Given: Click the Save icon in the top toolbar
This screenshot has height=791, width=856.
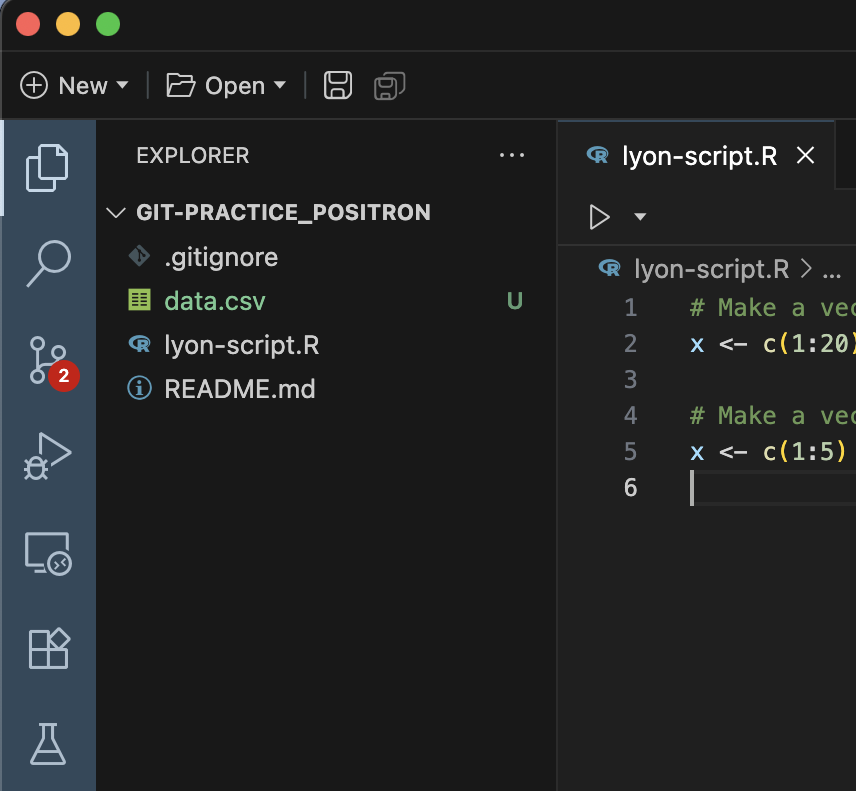Looking at the screenshot, I should [337, 85].
